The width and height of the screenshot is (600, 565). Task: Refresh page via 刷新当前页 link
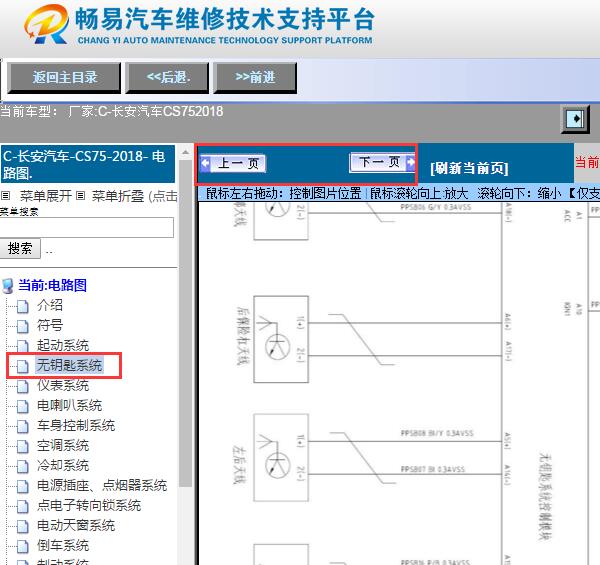(469, 168)
